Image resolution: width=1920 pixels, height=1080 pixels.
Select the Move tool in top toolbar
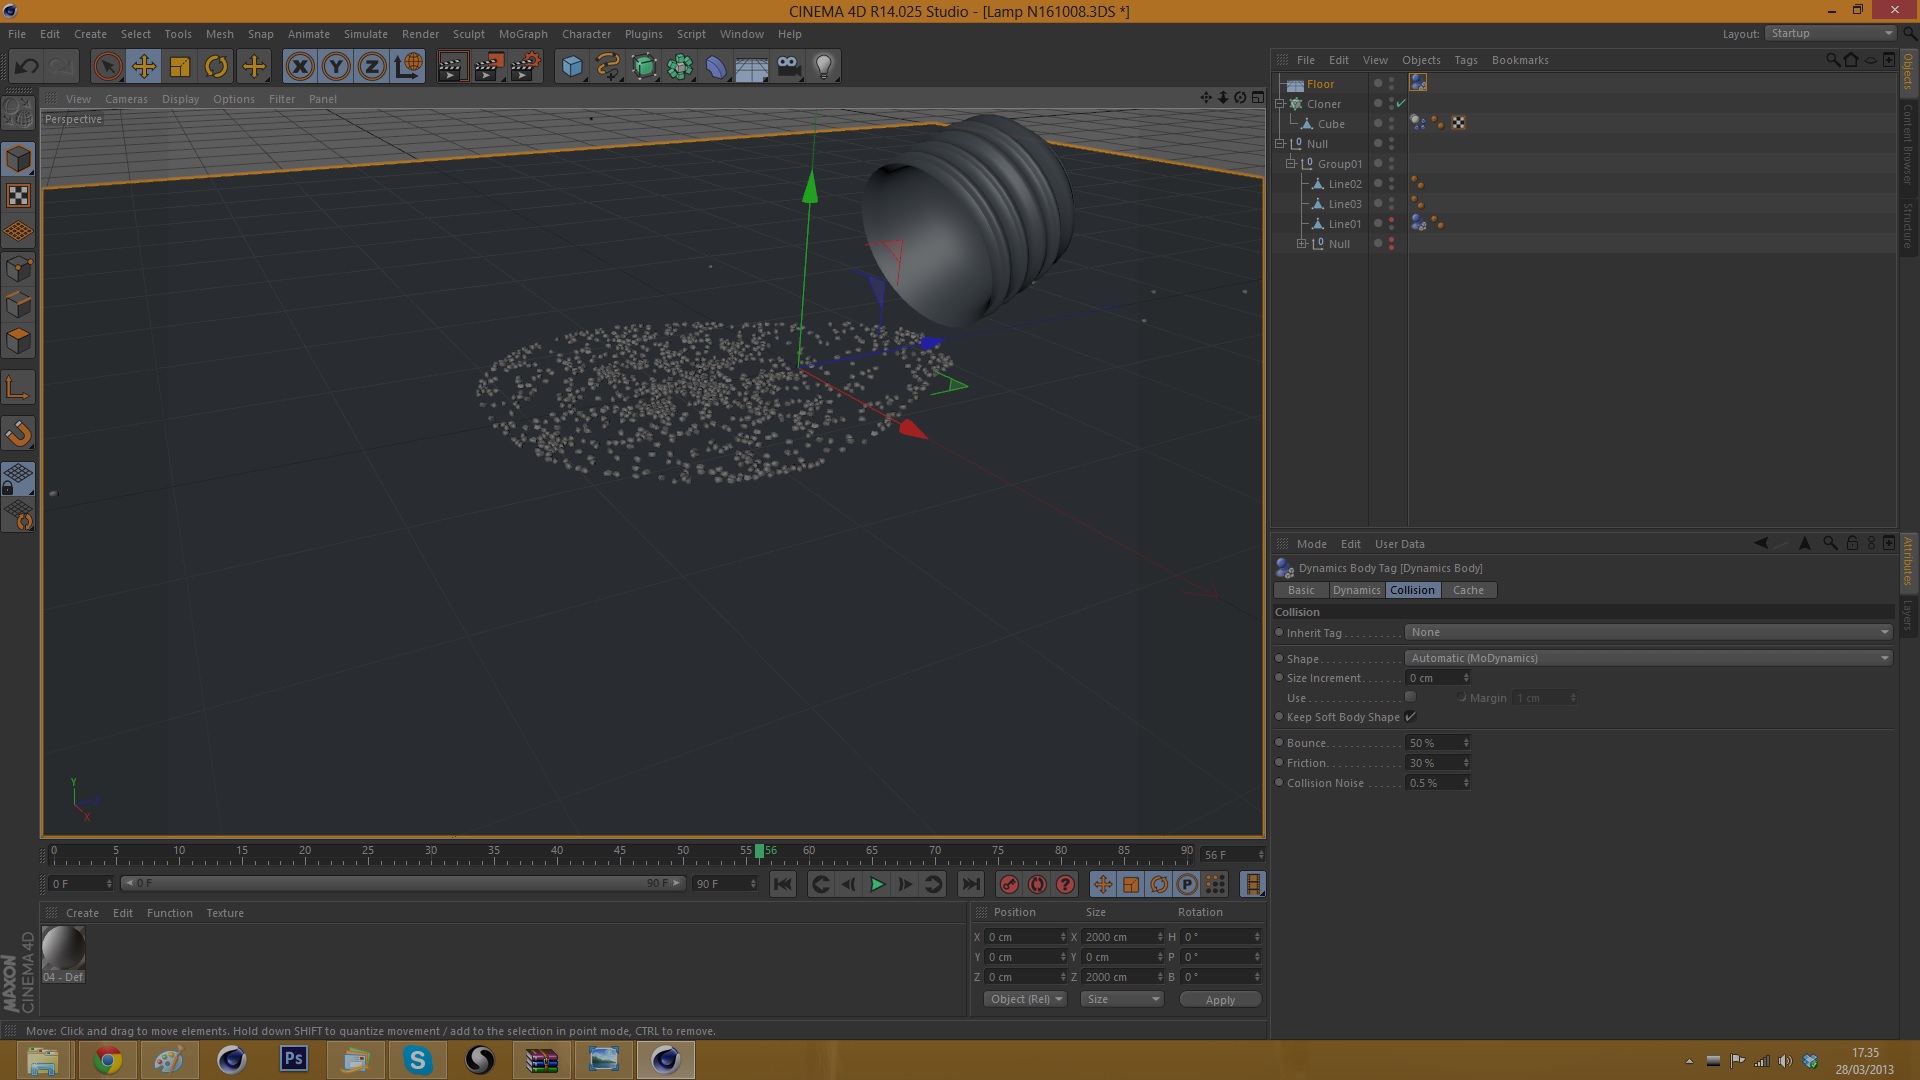(x=144, y=67)
